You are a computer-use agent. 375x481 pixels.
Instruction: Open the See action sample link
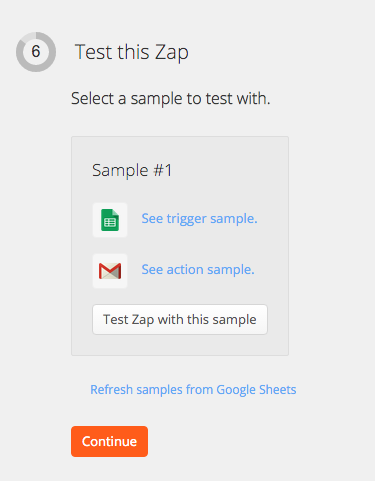tap(198, 269)
